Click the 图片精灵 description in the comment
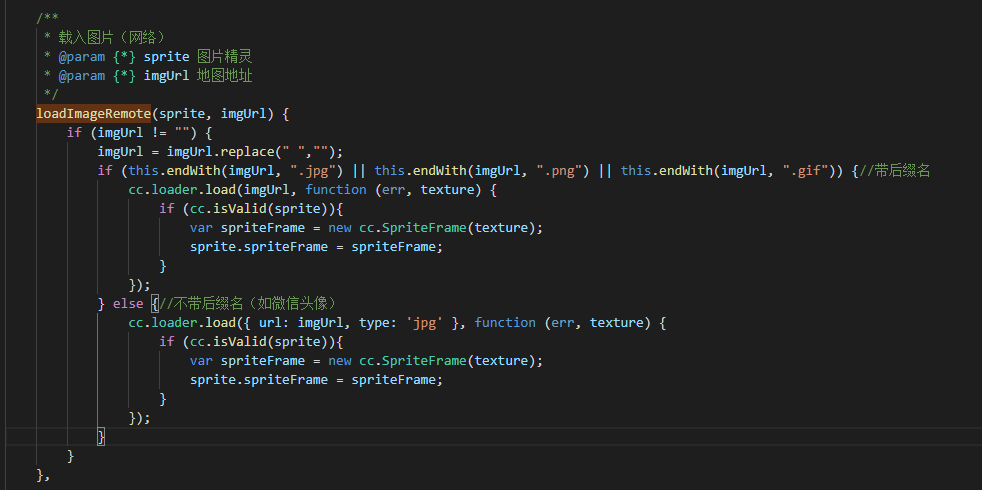982x490 pixels. pos(225,56)
